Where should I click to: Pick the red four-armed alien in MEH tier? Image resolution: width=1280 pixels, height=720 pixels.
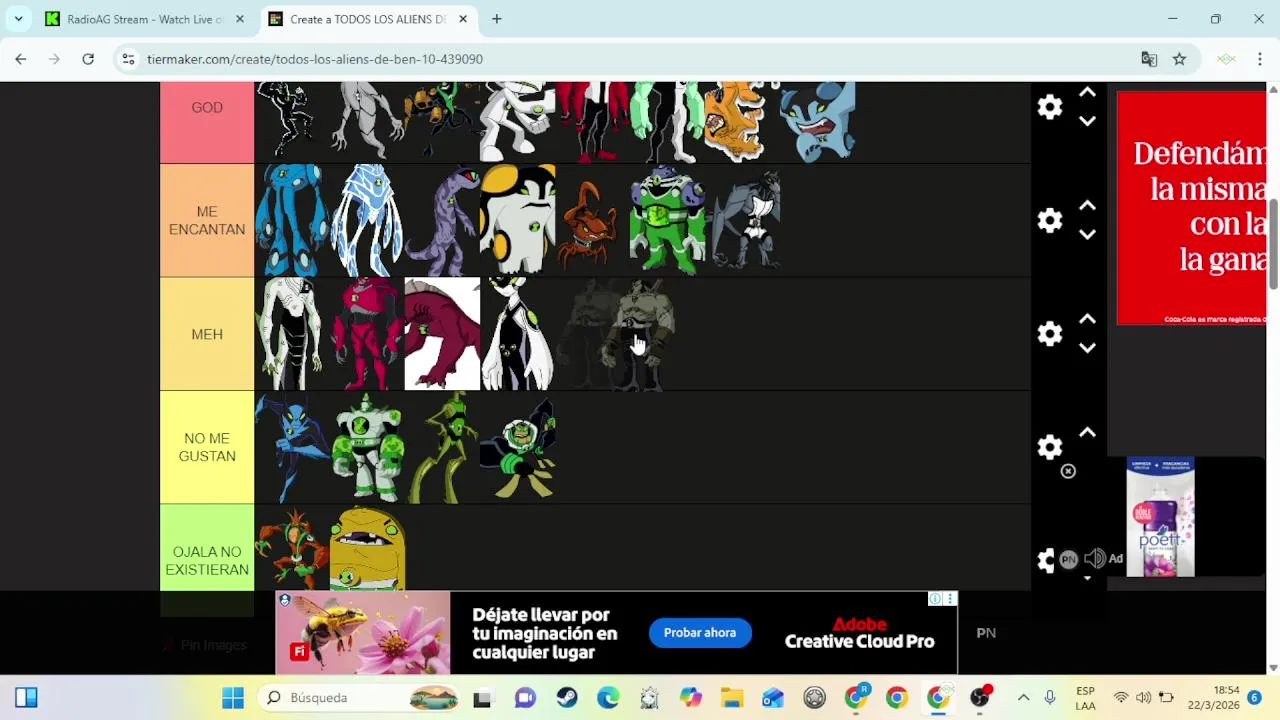(367, 334)
